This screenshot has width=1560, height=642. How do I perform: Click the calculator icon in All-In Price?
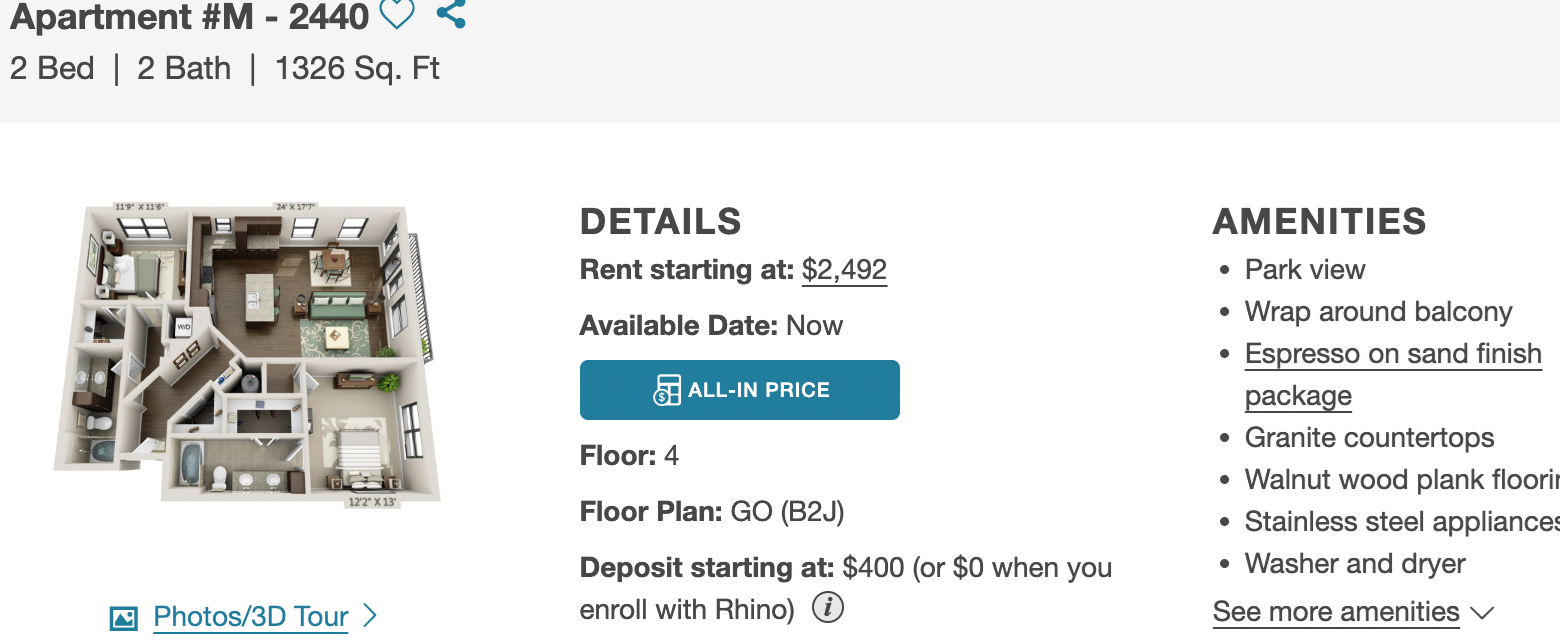point(667,390)
